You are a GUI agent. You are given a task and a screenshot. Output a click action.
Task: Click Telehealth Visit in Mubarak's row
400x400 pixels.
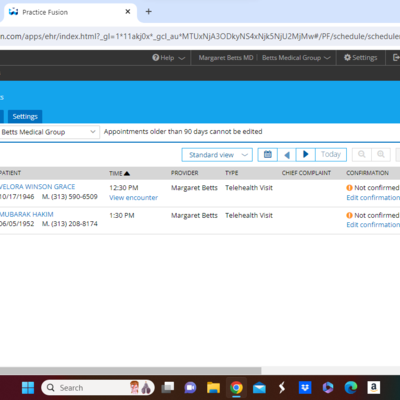tap(249, 215)
